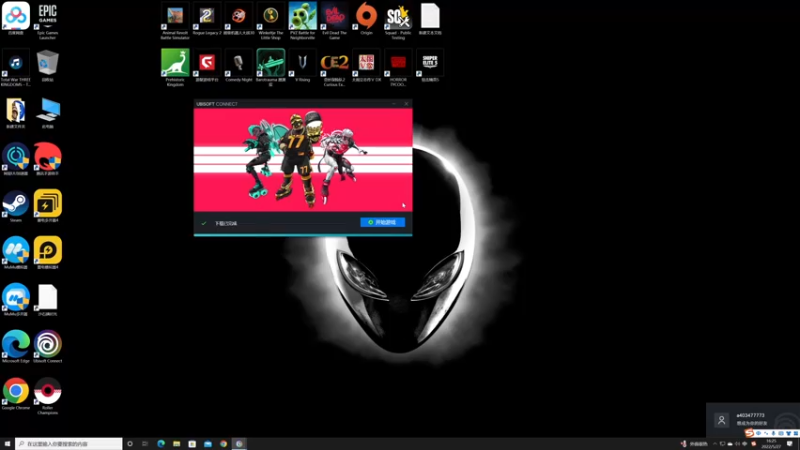This screenshot has width=800, height=450.
Task: Click the active Ubisoft Connect taskbar button
Action: (239, 444)
